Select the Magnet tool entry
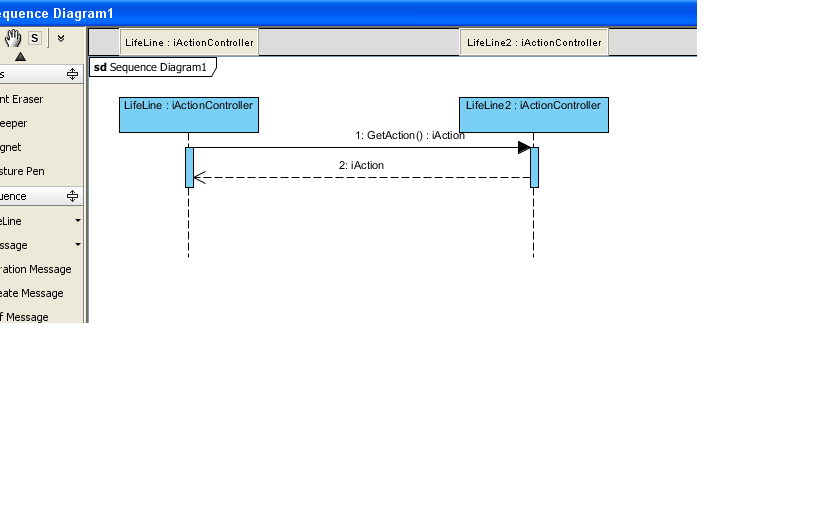The height and width of the screenshot is (525, 840). pyautogui.click(x=11, y=147)
